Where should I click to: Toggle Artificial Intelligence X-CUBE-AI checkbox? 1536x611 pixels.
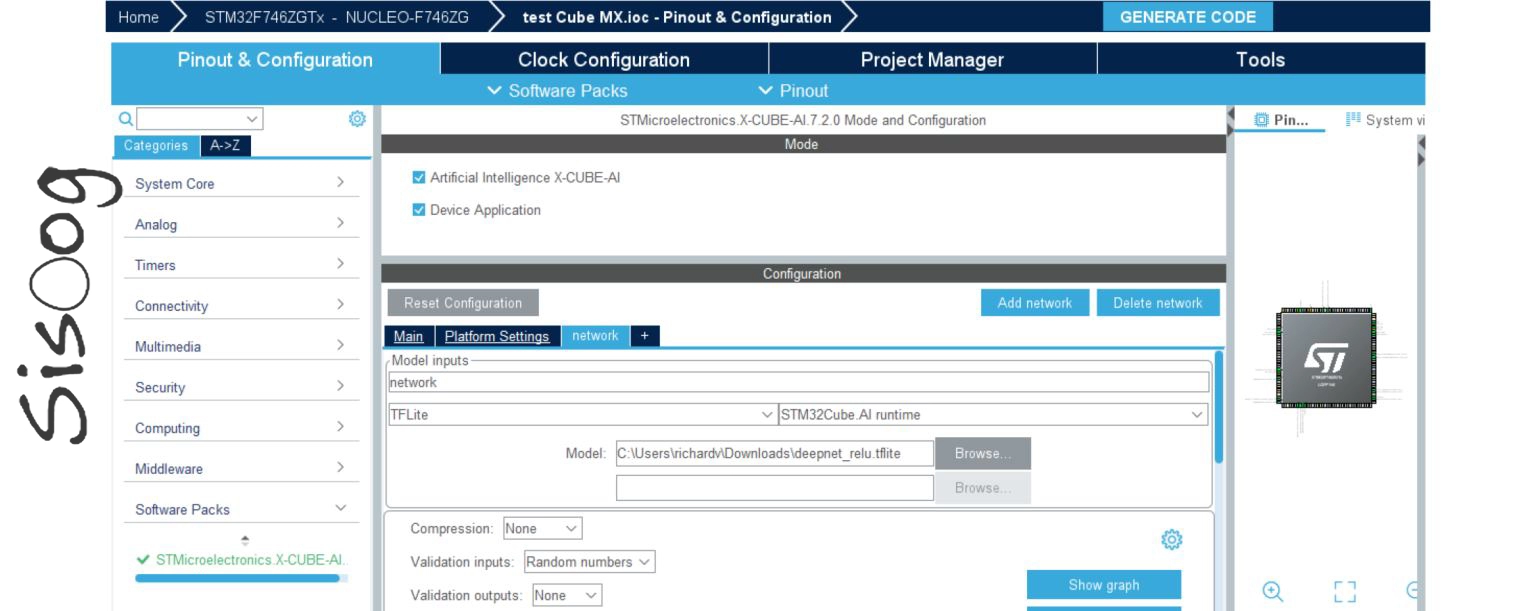419,178
